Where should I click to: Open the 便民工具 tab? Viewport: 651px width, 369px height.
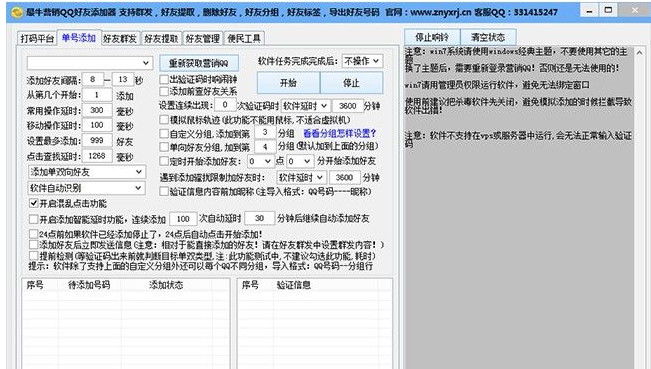(244, 39)
